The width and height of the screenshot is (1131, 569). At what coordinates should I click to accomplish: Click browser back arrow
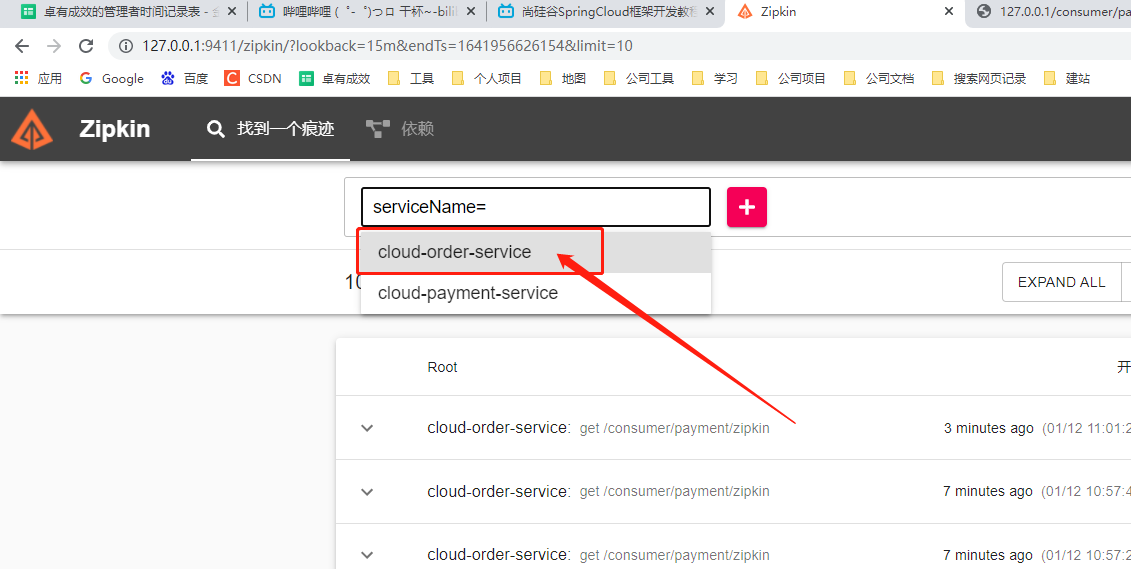tap(22, 46)
